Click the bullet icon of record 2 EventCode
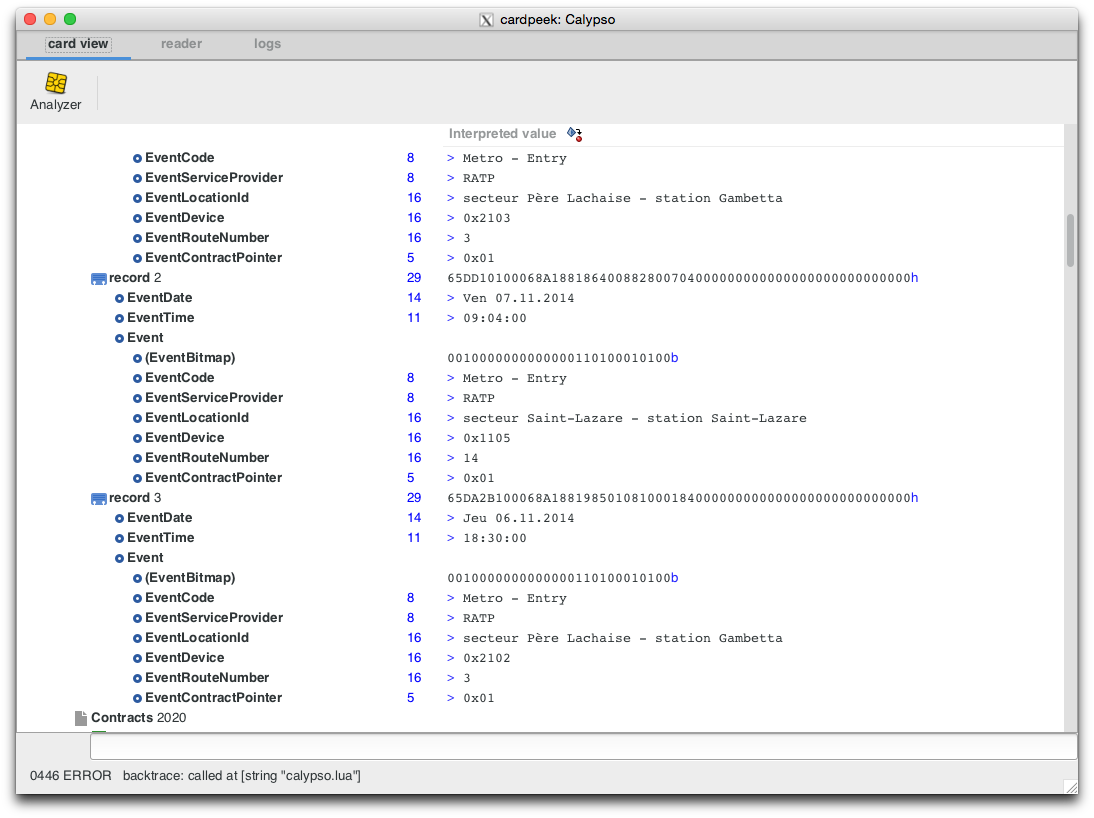 point(137,378)
